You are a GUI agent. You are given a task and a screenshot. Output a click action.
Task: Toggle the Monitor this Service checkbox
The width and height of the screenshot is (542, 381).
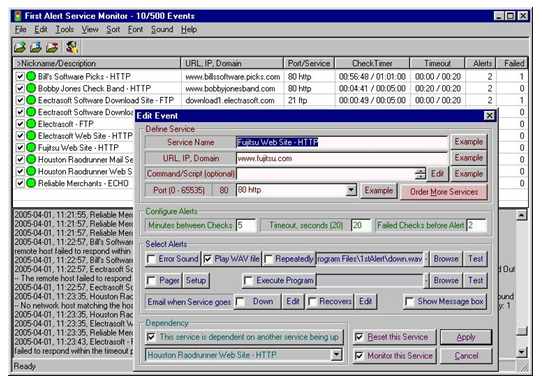tap(359, 355)
